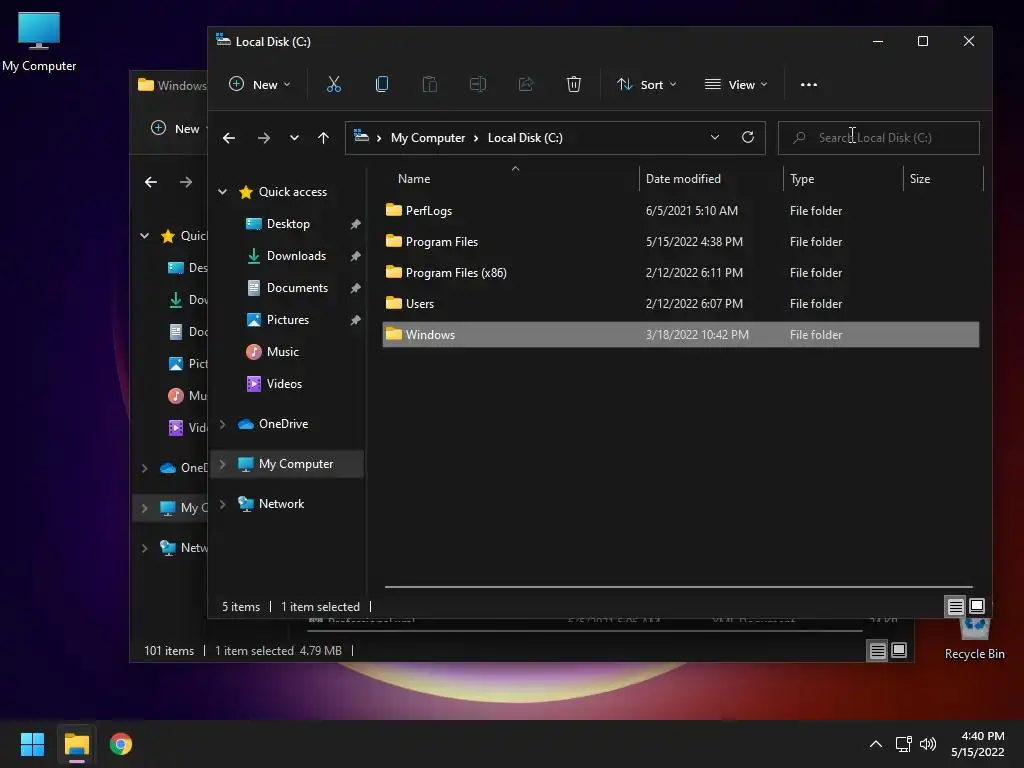Click the Paste clipboard icon
This screenshot has height=768, width=1024.
[x=430, y=84]
